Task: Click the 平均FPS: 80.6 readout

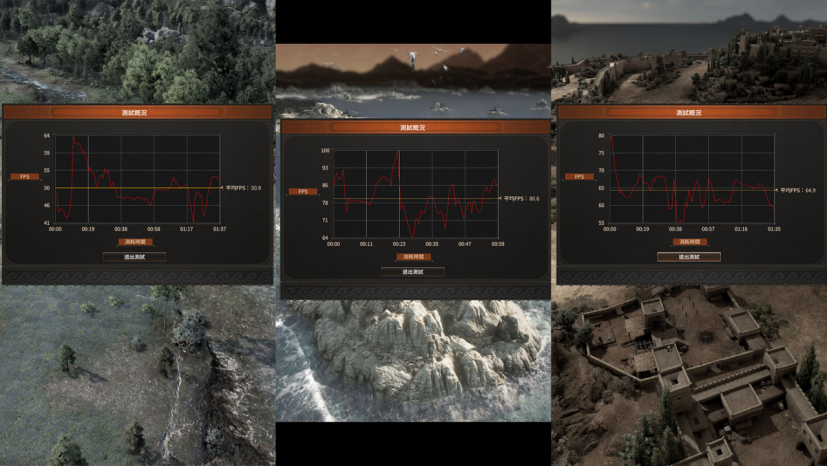Action: coord(522,199)
